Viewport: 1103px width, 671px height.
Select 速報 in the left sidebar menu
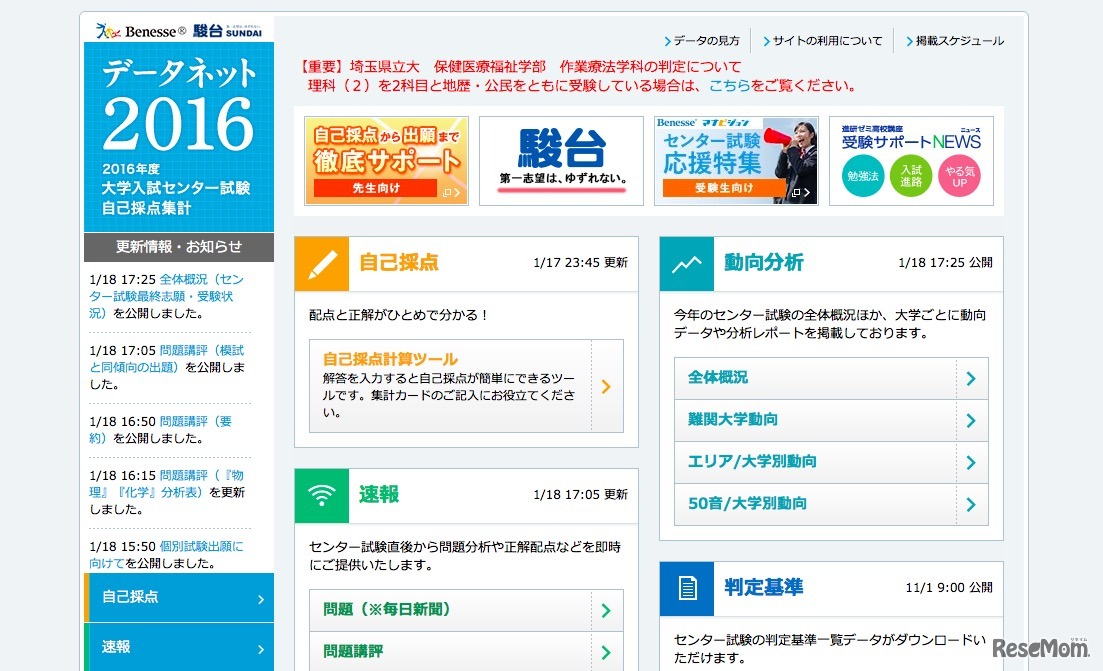(178, 647)
